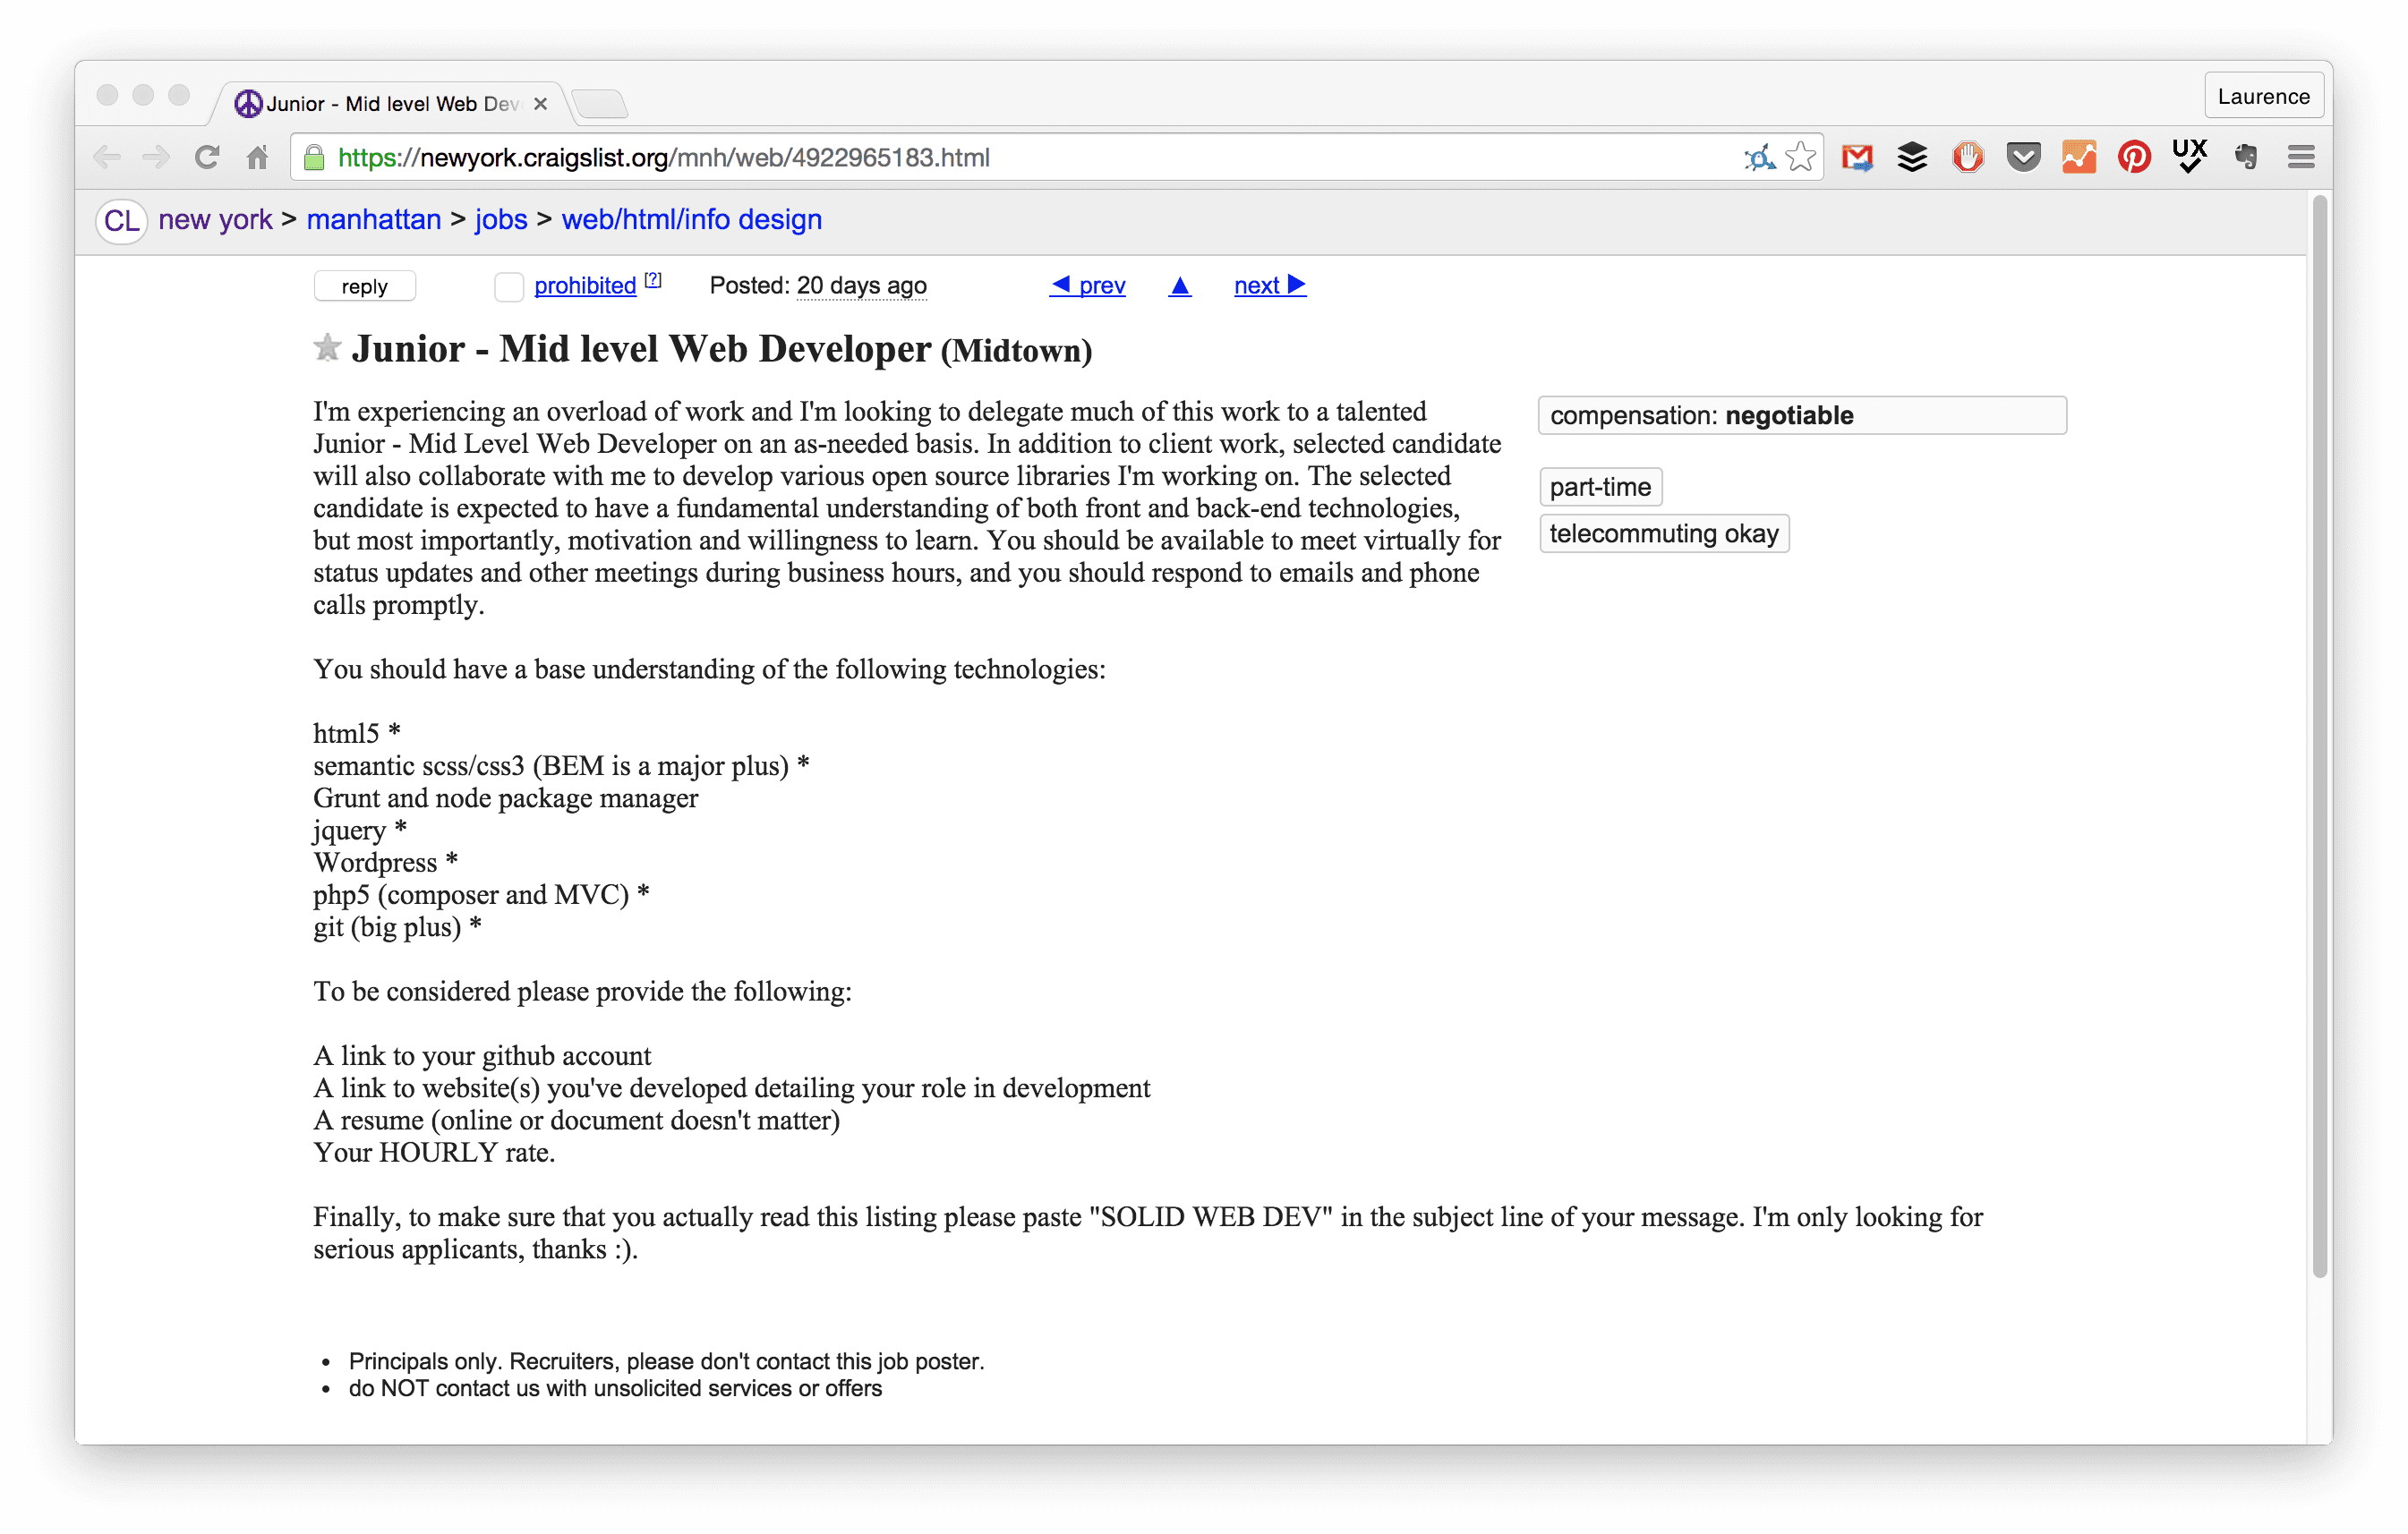Image resolution: width=2408 pixels, height=1534 pixels.
Task: Click the reply button
Action: point(362,285)
